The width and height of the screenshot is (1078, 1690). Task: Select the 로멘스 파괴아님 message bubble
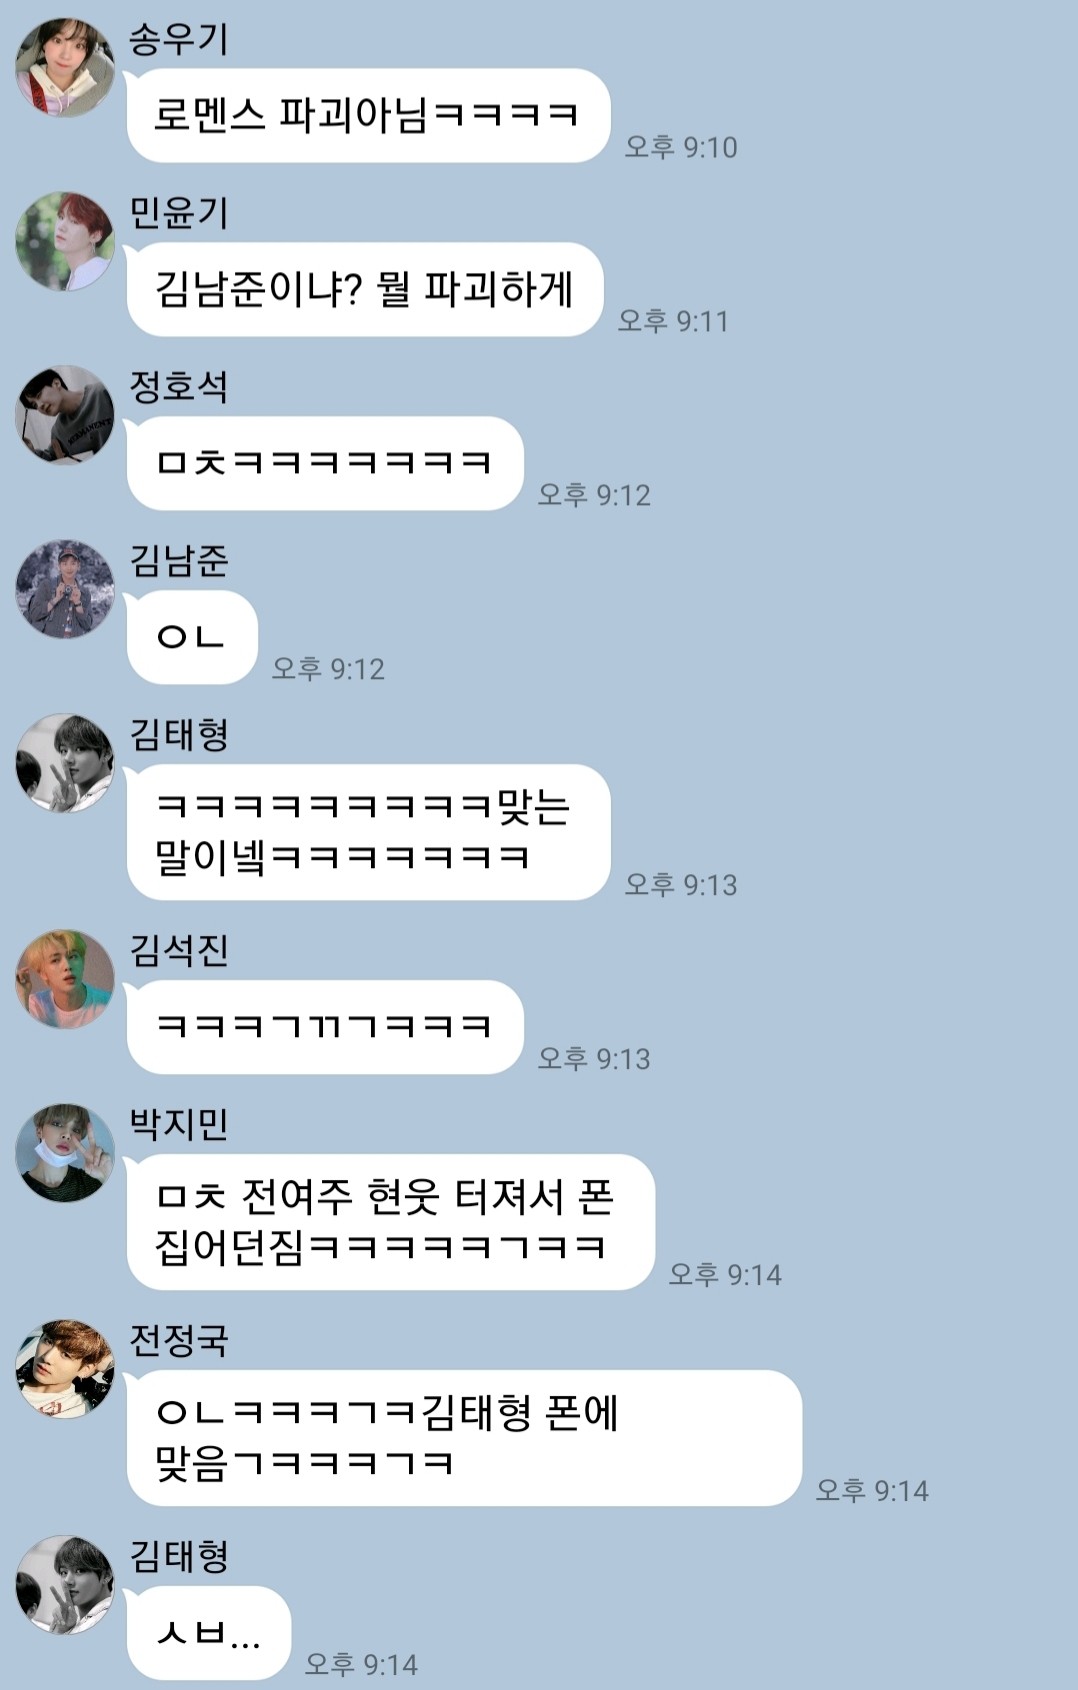pos(368,115)
